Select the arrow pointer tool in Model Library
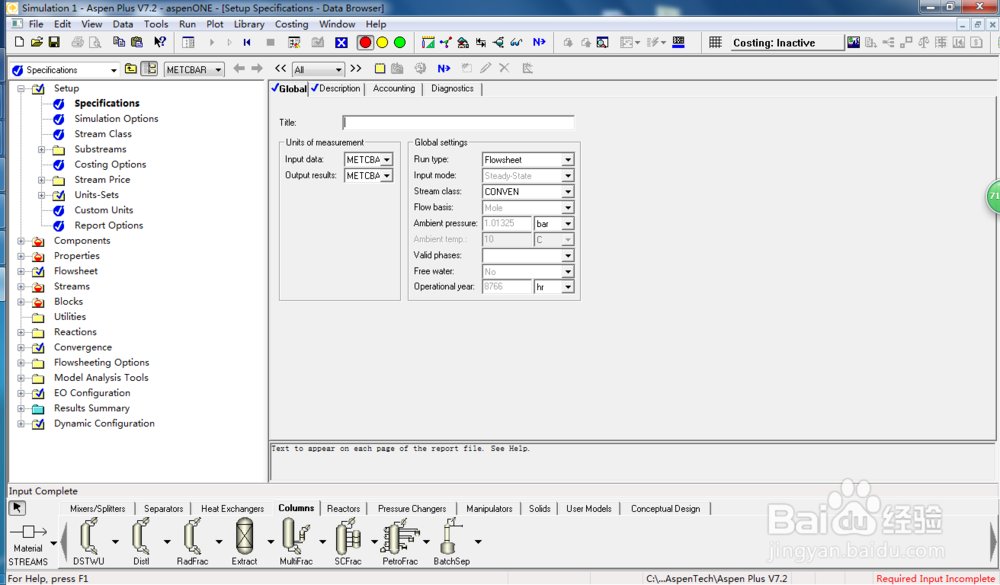The image size is (1000, 585). (17, 508)
